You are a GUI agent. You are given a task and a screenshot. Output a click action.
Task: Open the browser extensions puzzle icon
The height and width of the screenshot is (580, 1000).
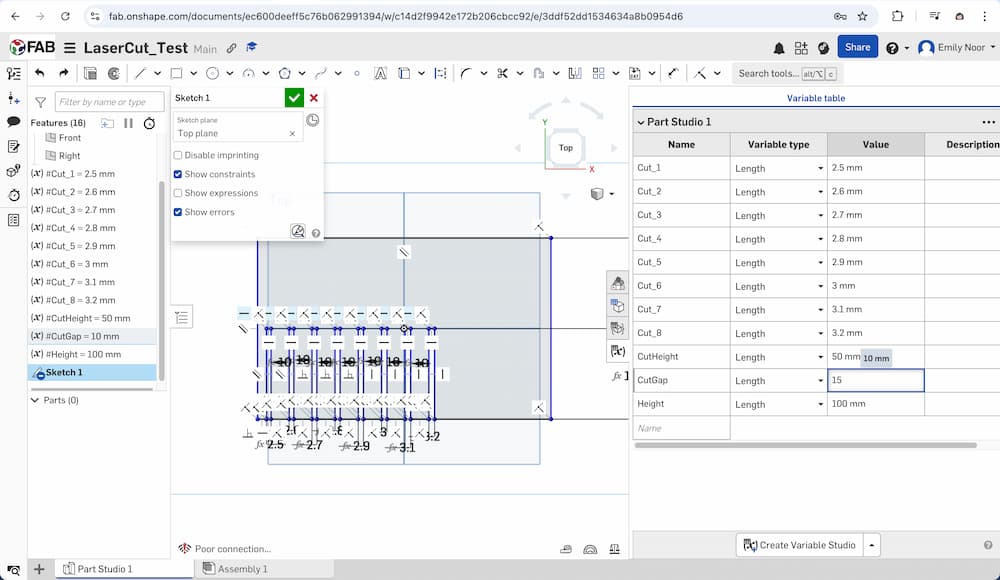tap(897, 16)
